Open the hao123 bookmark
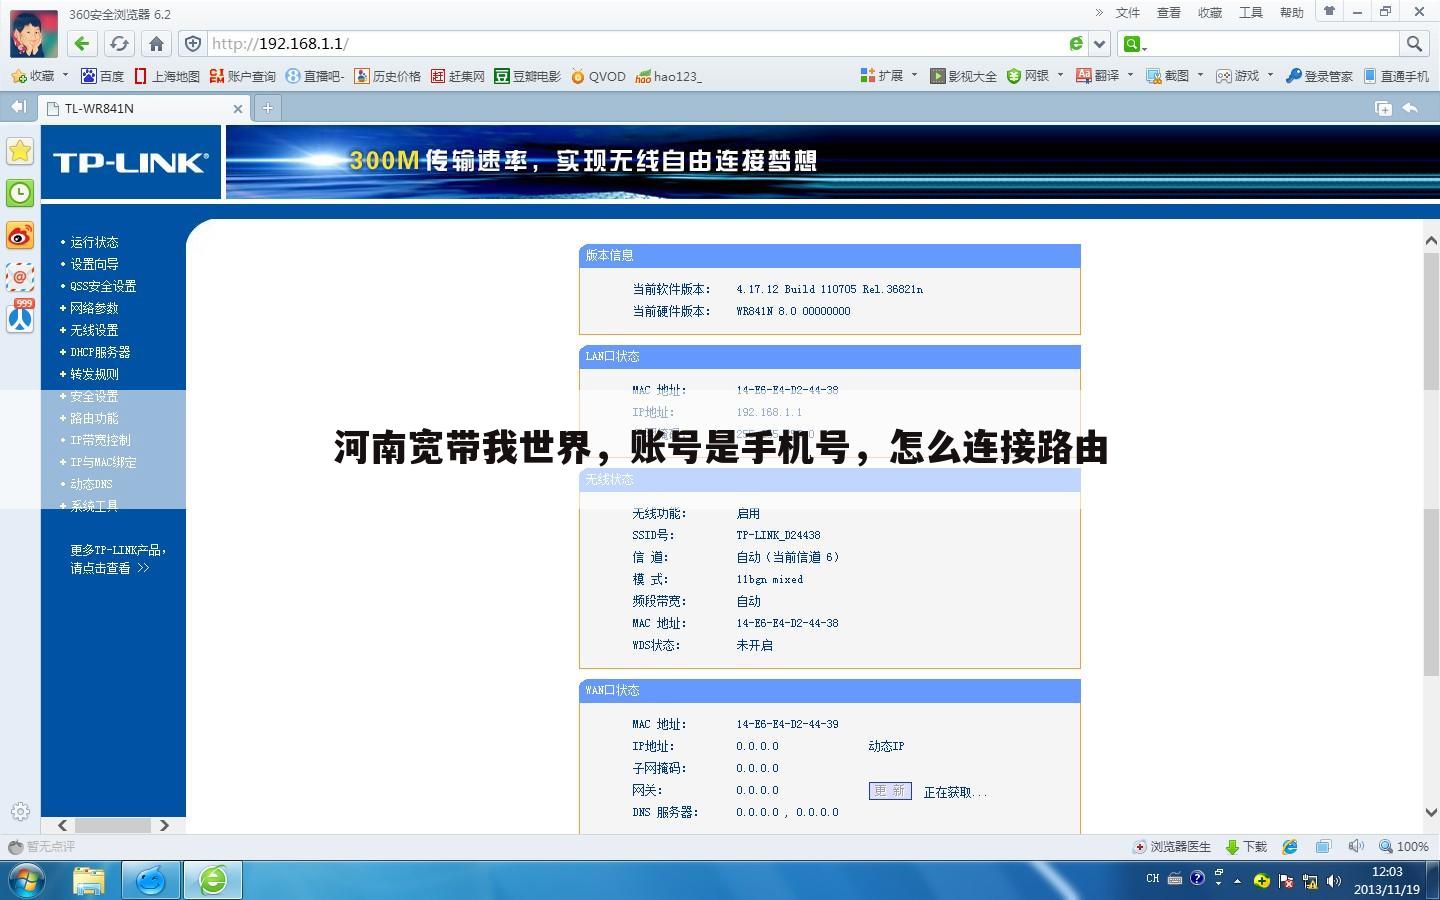 669,76
